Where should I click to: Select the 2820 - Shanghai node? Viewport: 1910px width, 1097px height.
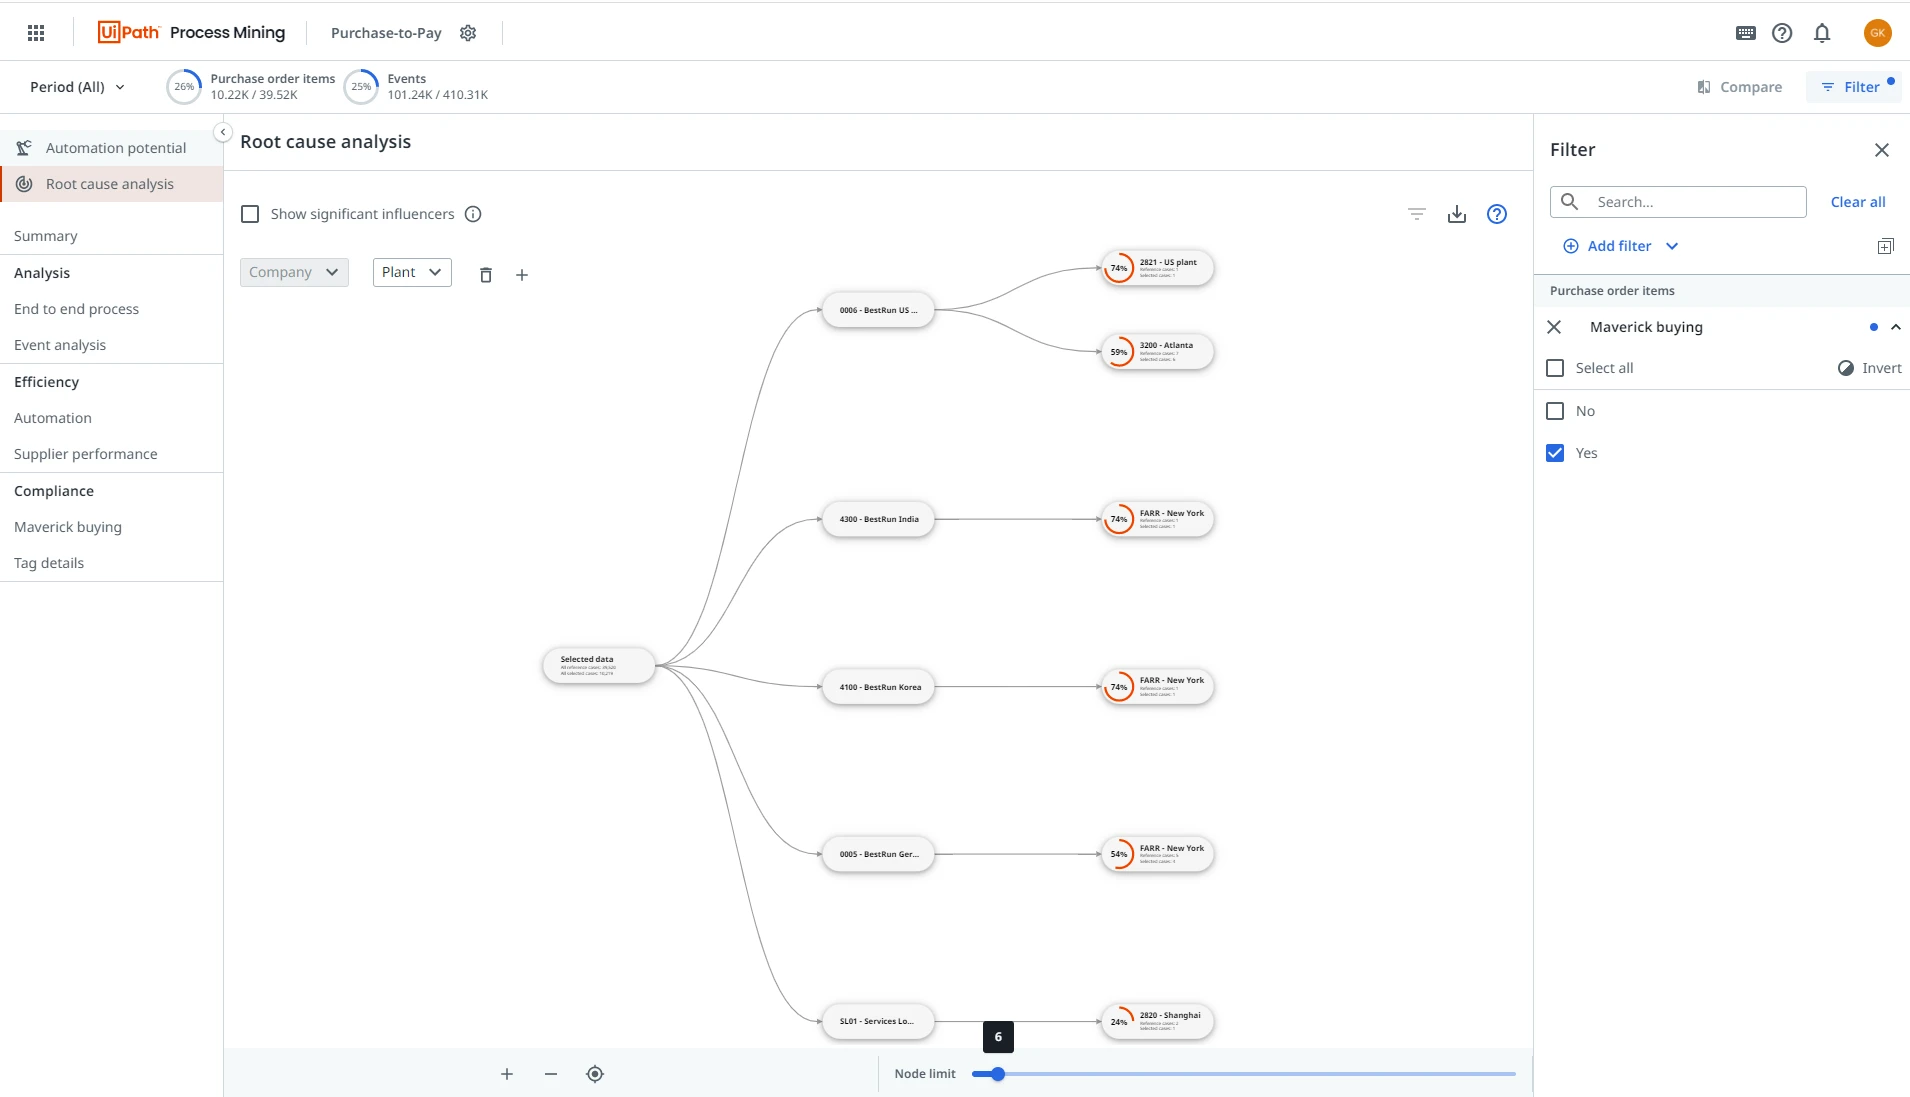[x=1157, y=1021]
